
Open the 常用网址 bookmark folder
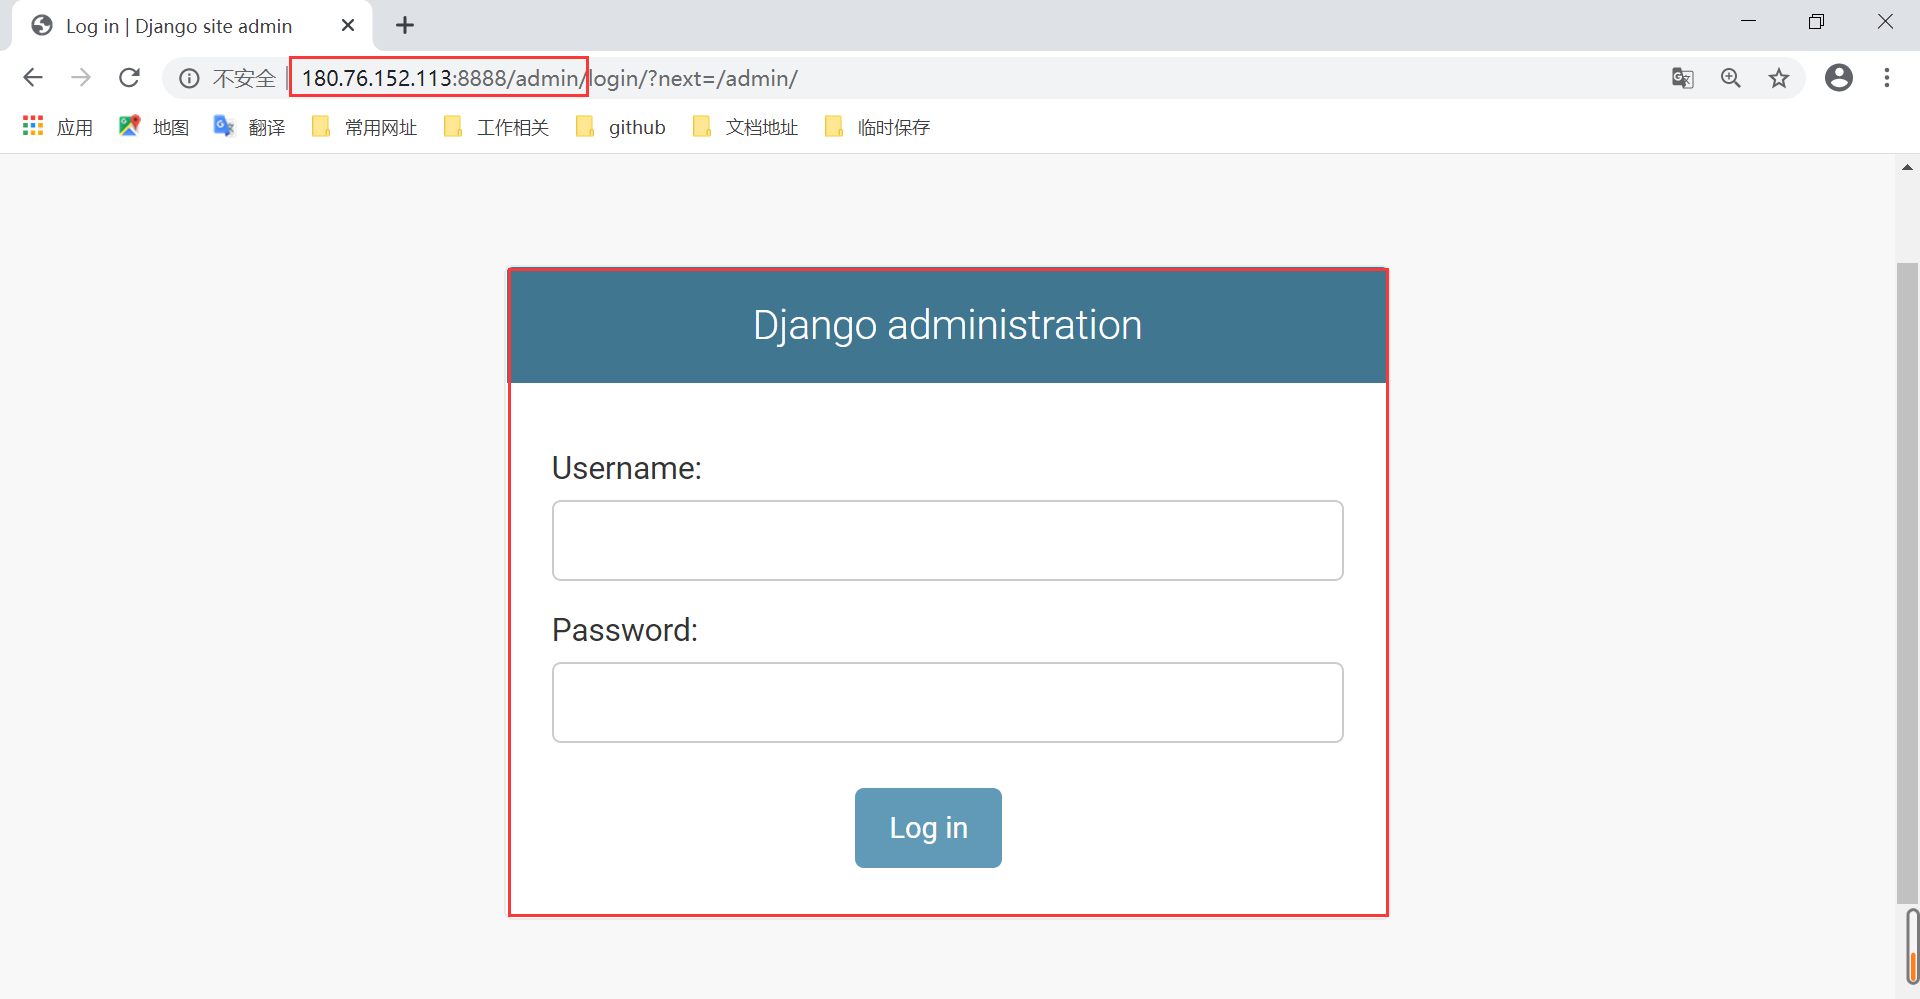364,127
